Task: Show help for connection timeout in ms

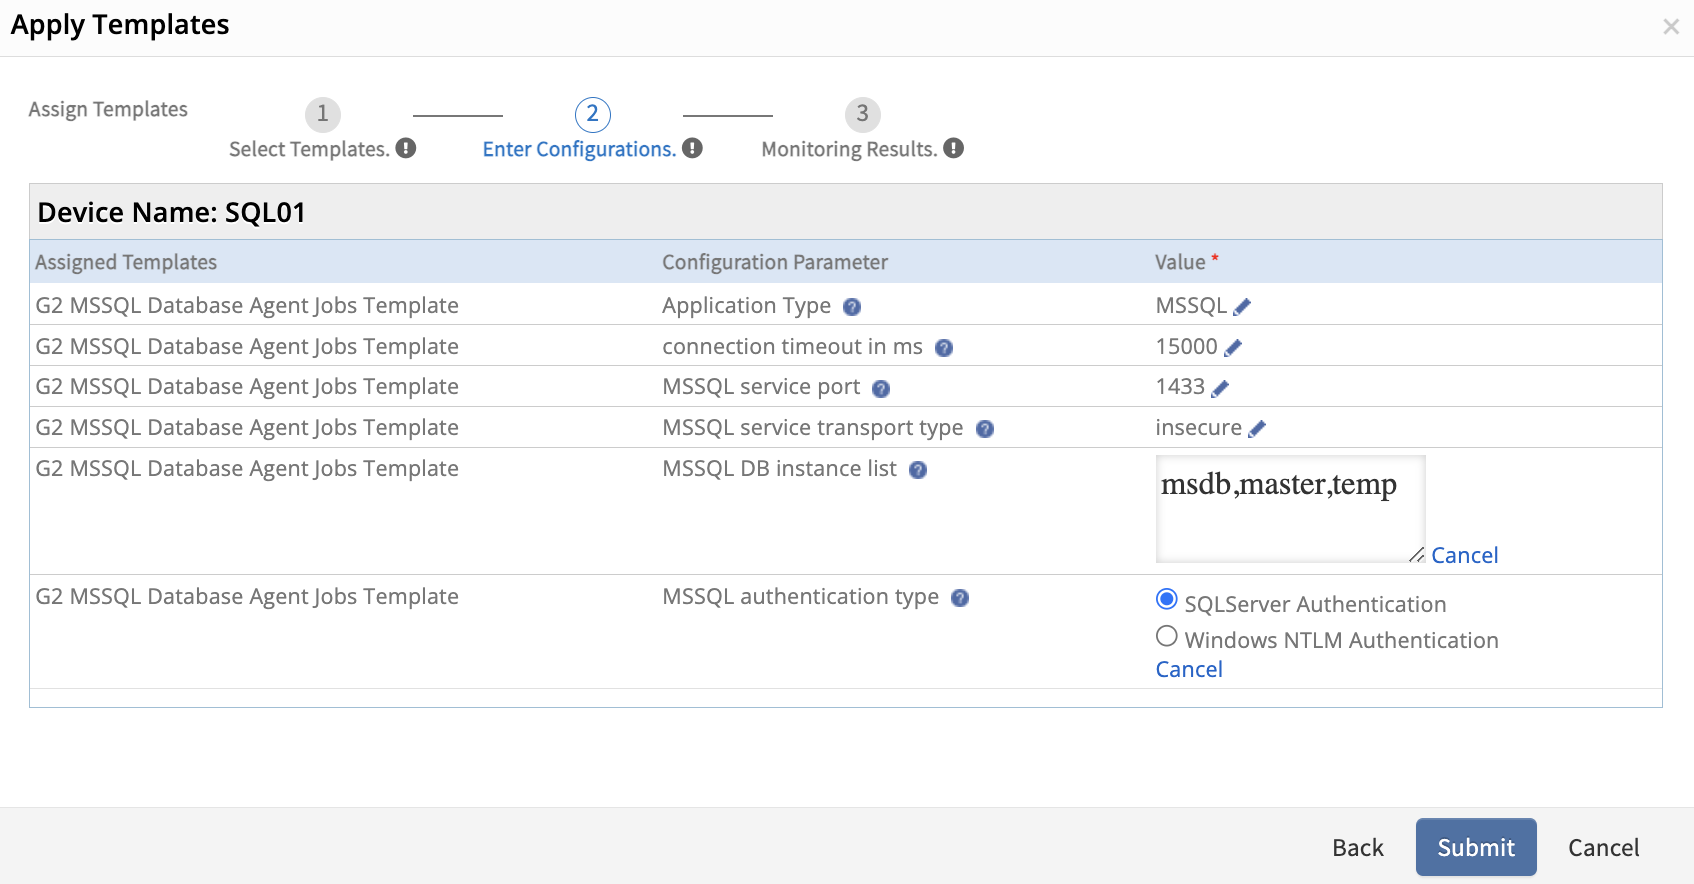Action: (944, 348)
